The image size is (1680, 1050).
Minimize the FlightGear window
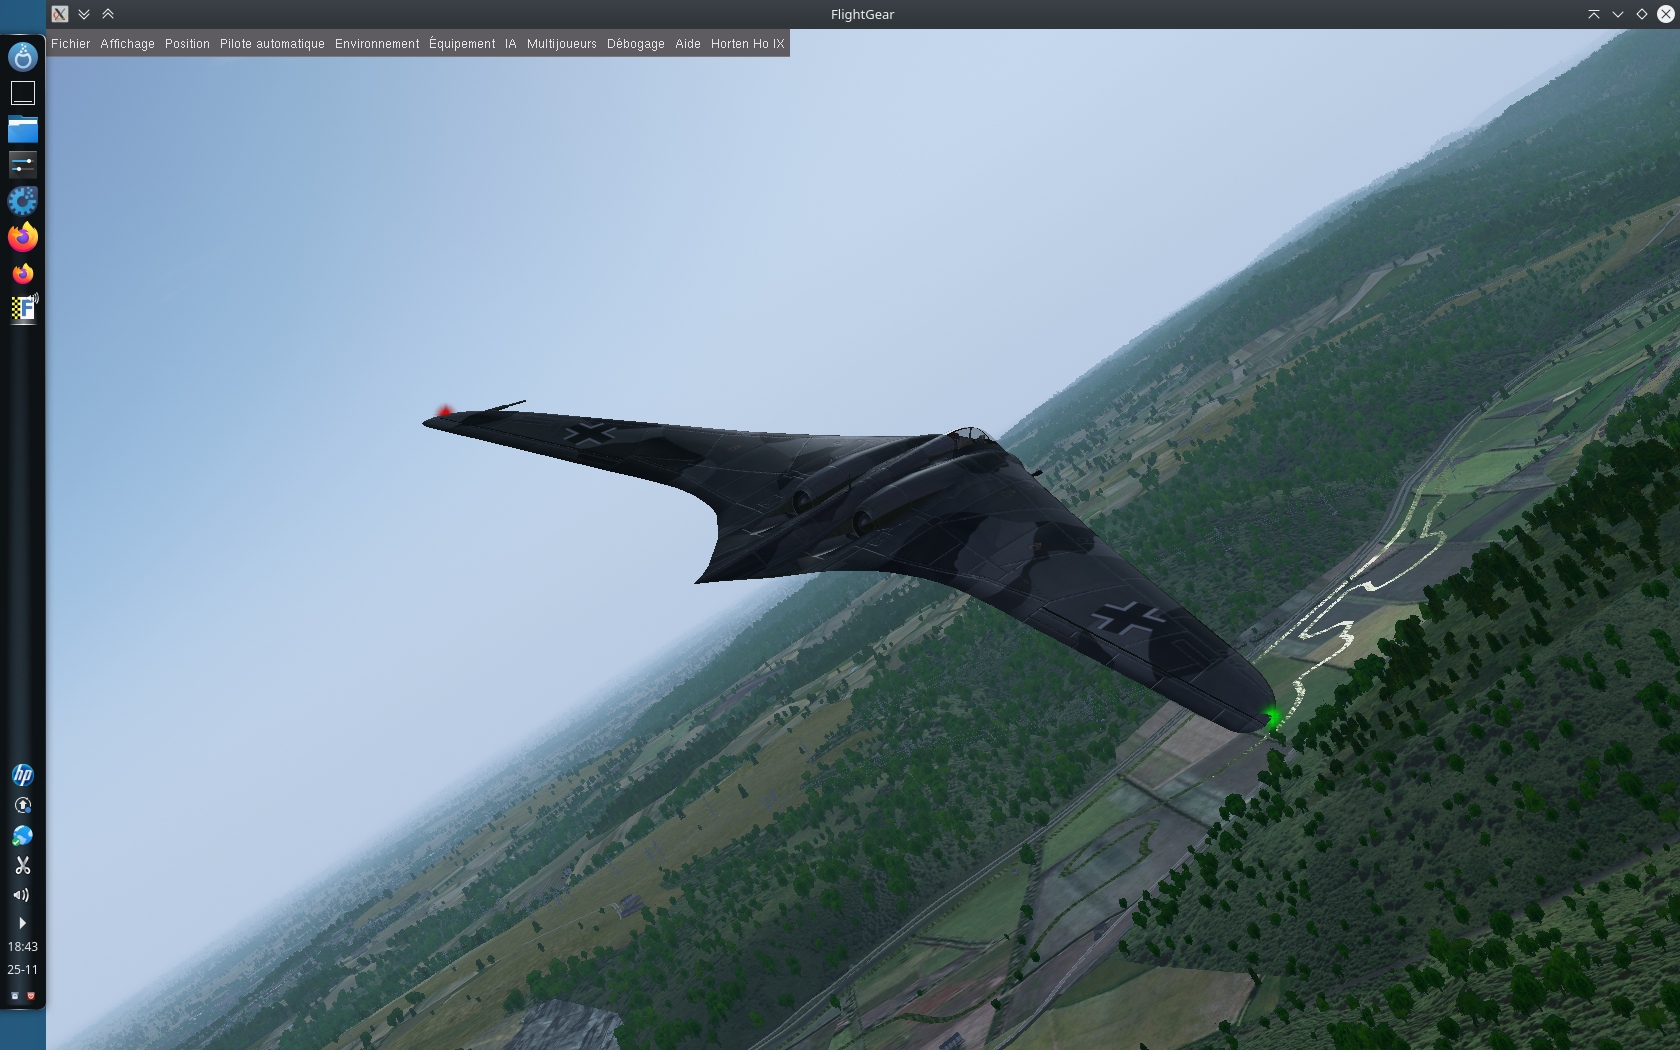1618,14
